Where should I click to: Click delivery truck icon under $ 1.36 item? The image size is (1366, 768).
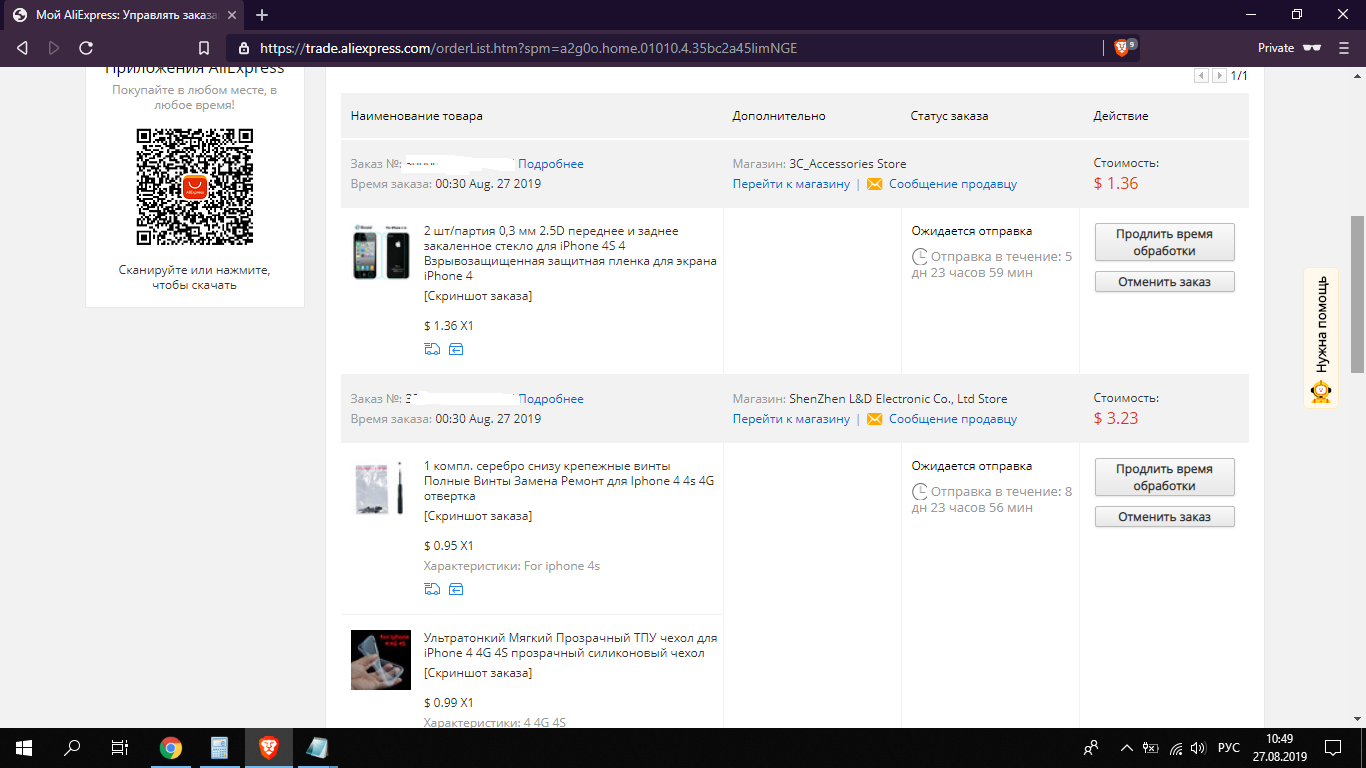coord(432,349)
